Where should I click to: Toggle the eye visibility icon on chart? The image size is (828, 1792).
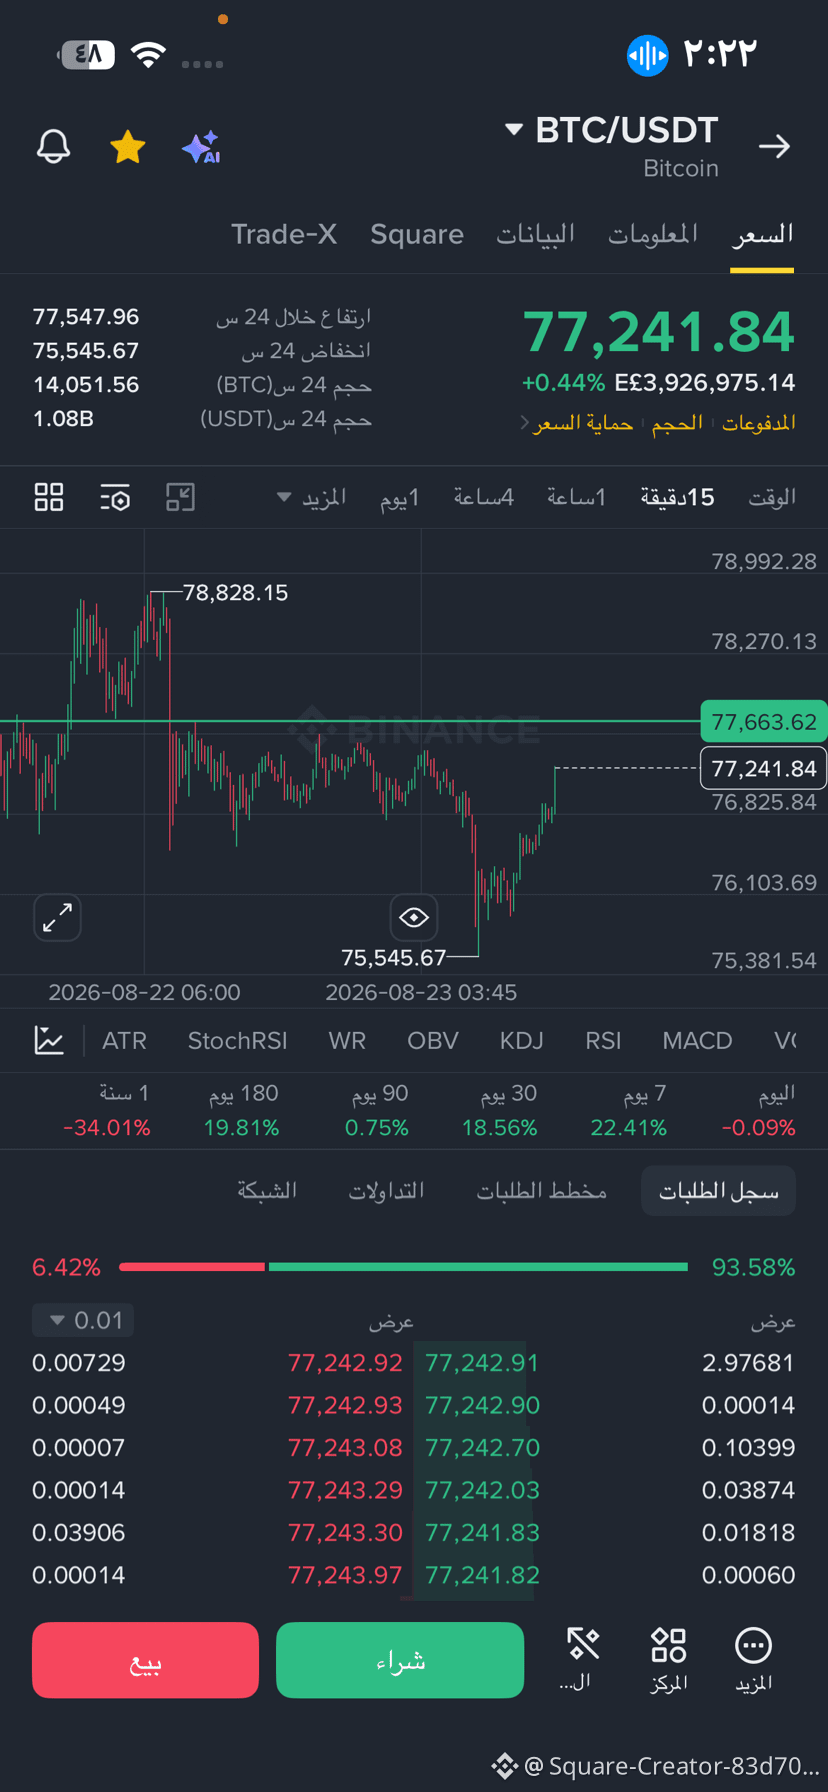pos(414,917)
